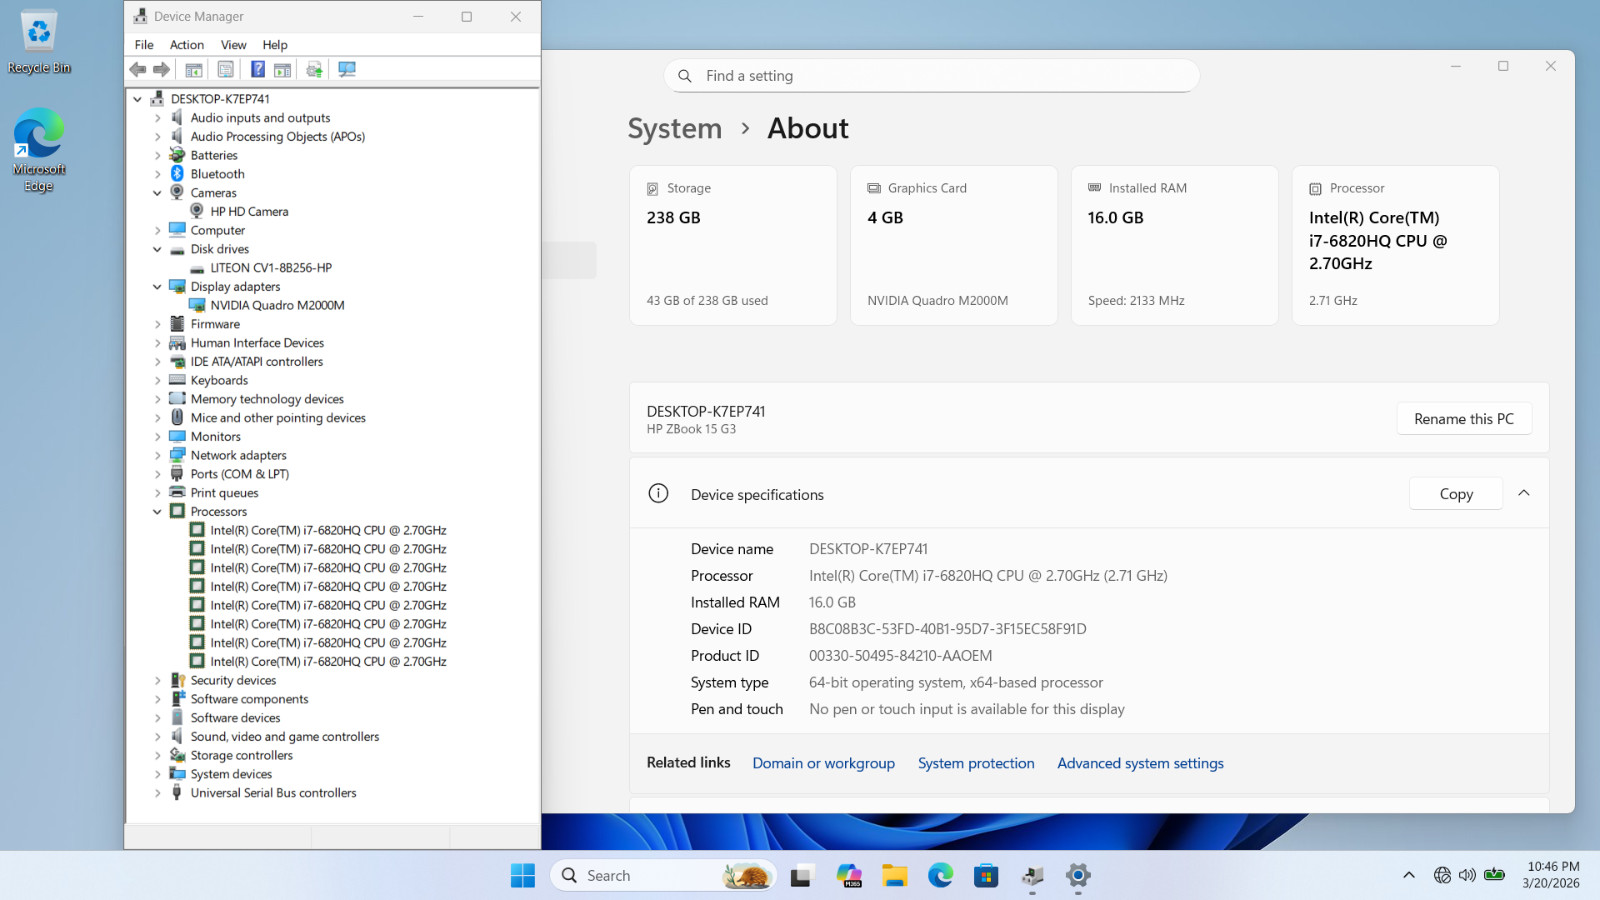Screen dimensions: 1600x900
Task: Collapse the Processors category
Action: (x=157, y=512)
